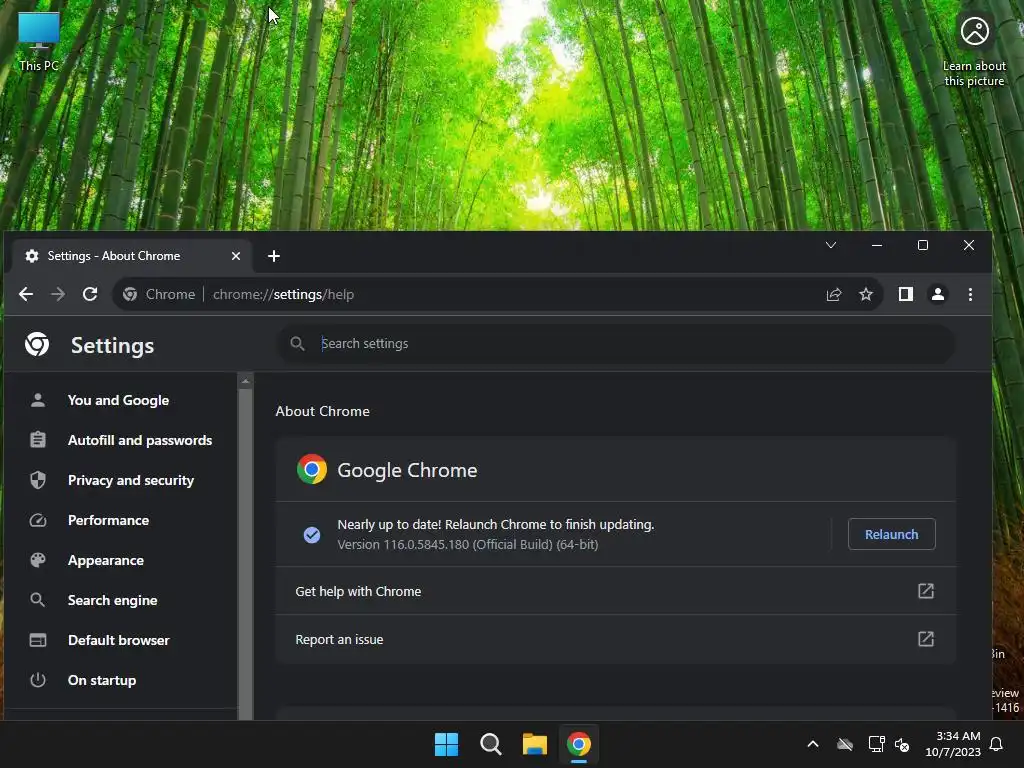The width and height of the screenshot is (1024, 768).
Task: Open the Chrome profile avatar menu
Action: 938,295
